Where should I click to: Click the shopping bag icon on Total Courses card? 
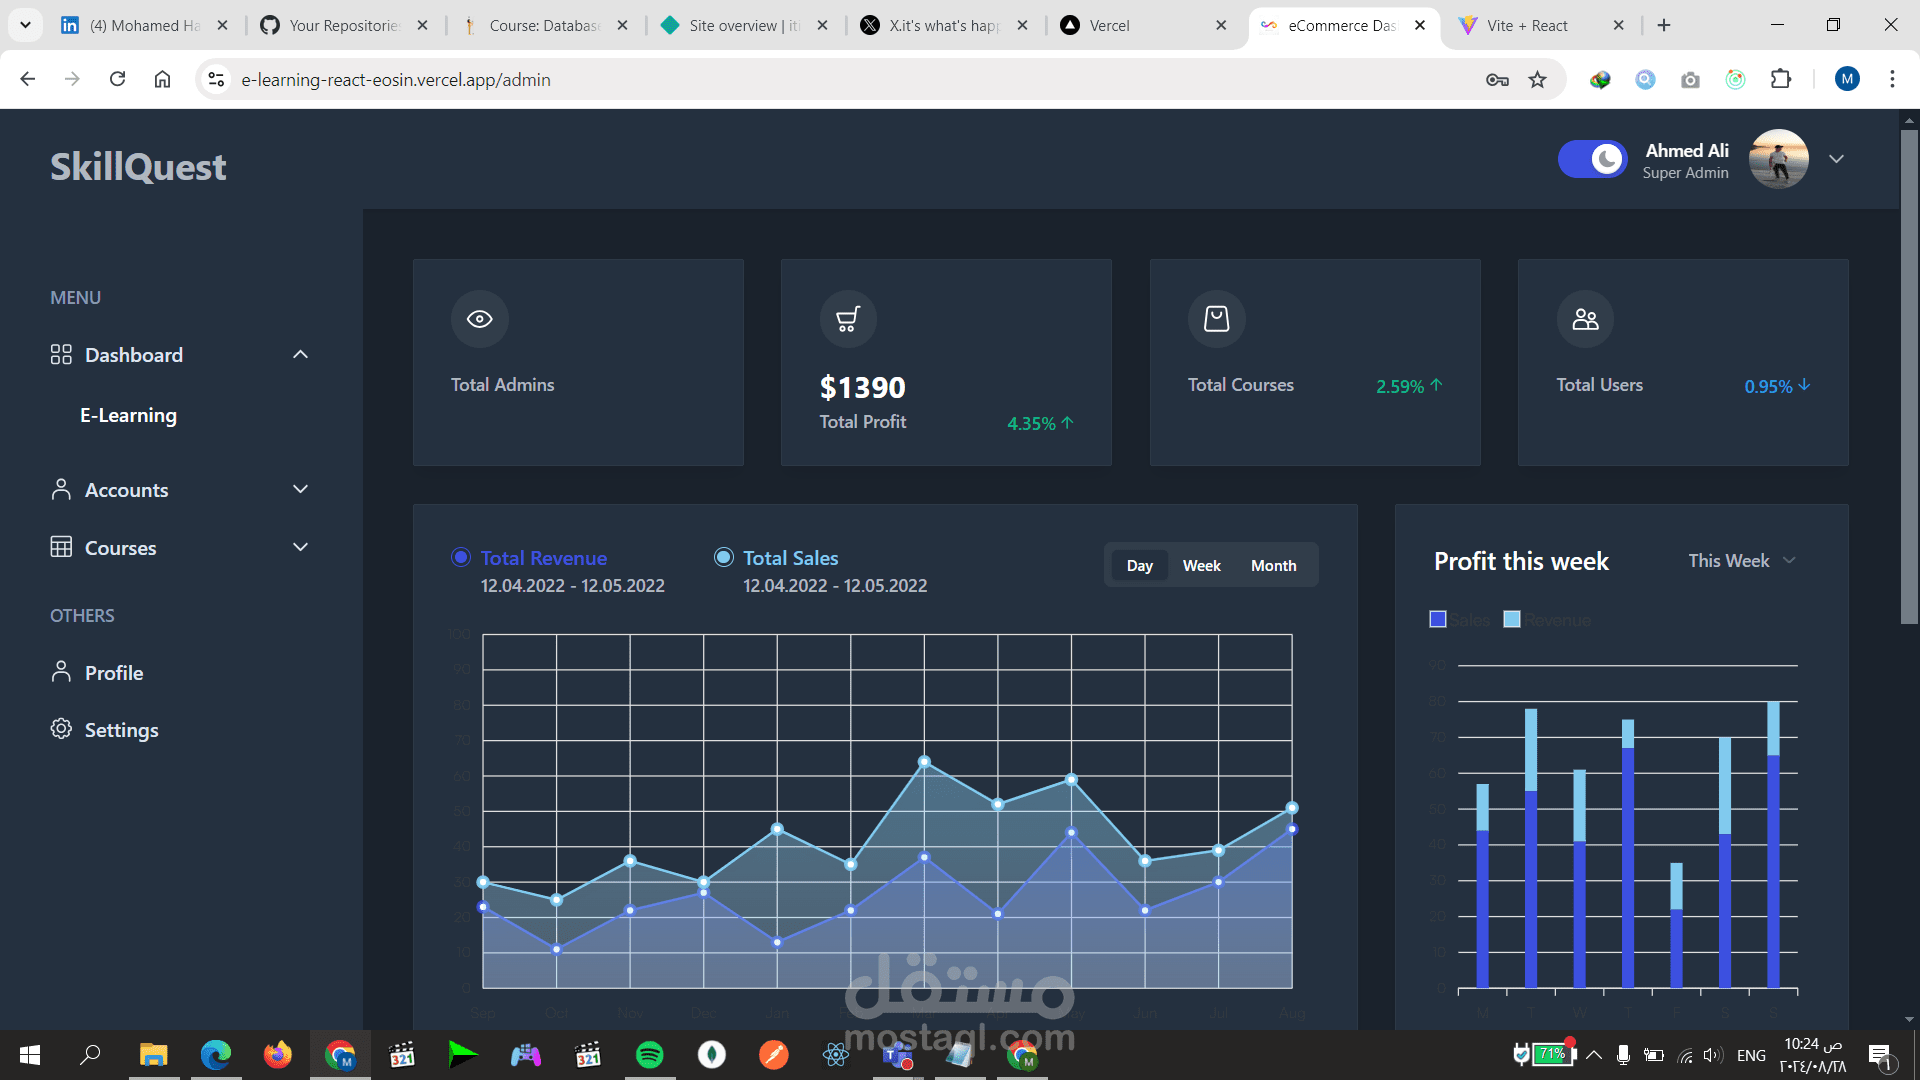[x=1216, y=319]
